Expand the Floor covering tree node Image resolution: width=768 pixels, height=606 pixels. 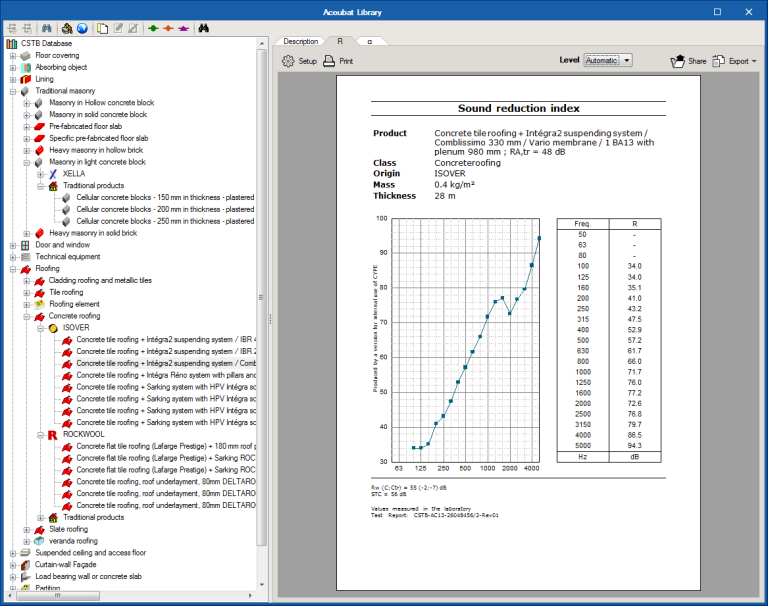click(13, 56)
